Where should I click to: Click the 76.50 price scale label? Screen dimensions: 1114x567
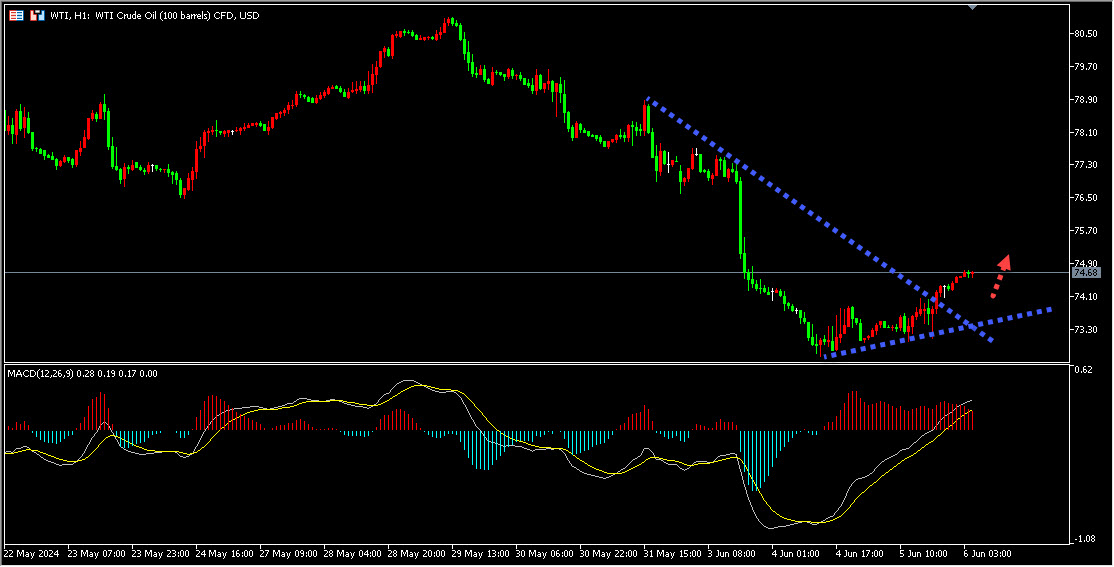tap(1086, 198)
